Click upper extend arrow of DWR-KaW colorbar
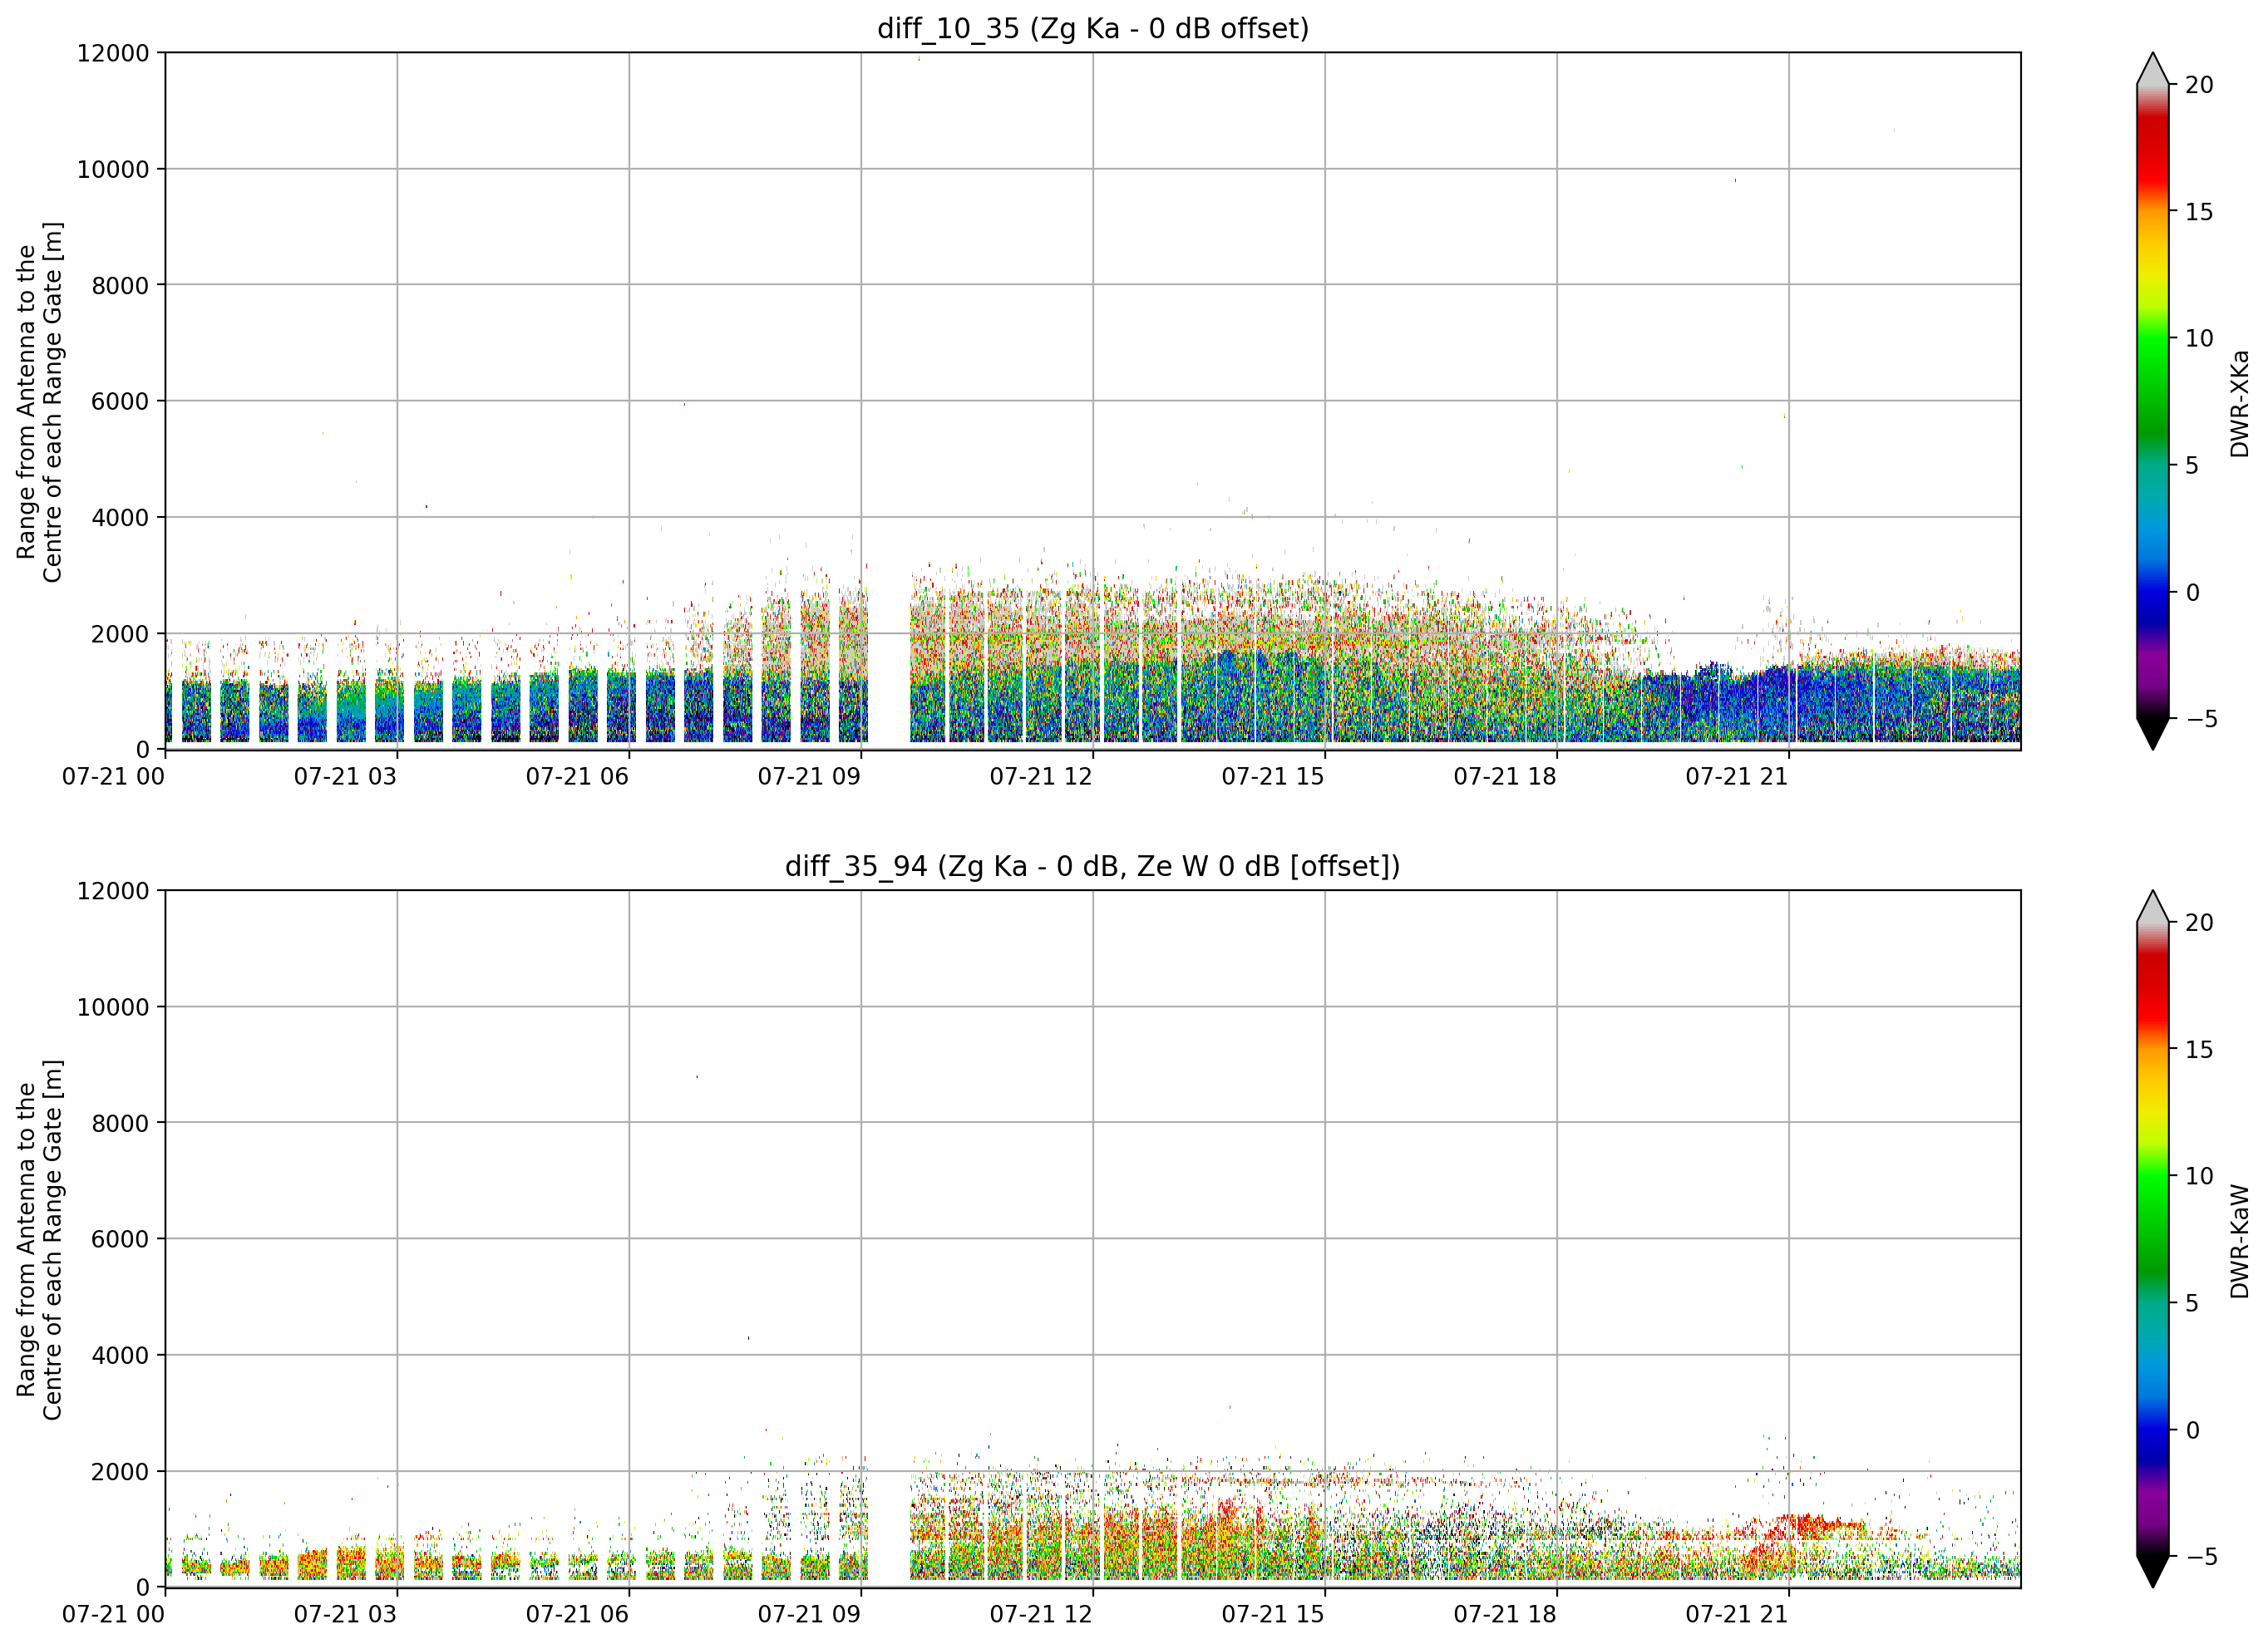 pyautogui.click(x=2153, y=906)
